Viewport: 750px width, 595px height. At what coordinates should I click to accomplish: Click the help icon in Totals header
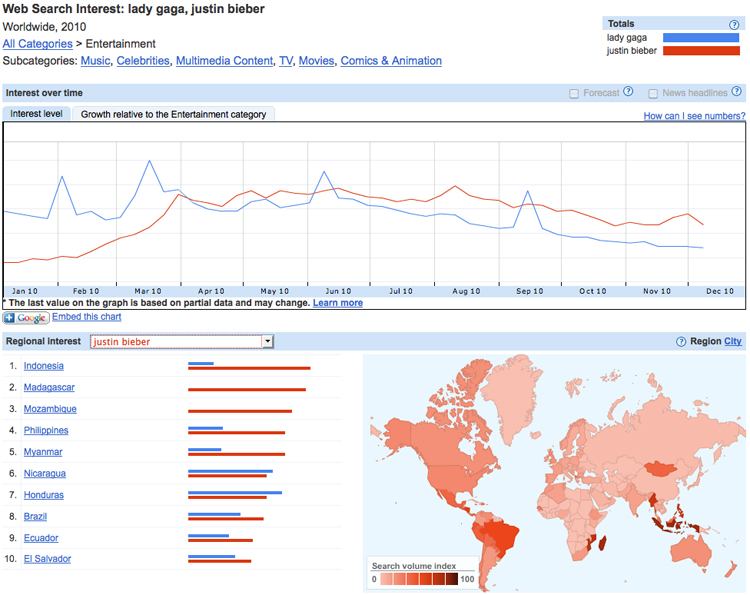735,24
